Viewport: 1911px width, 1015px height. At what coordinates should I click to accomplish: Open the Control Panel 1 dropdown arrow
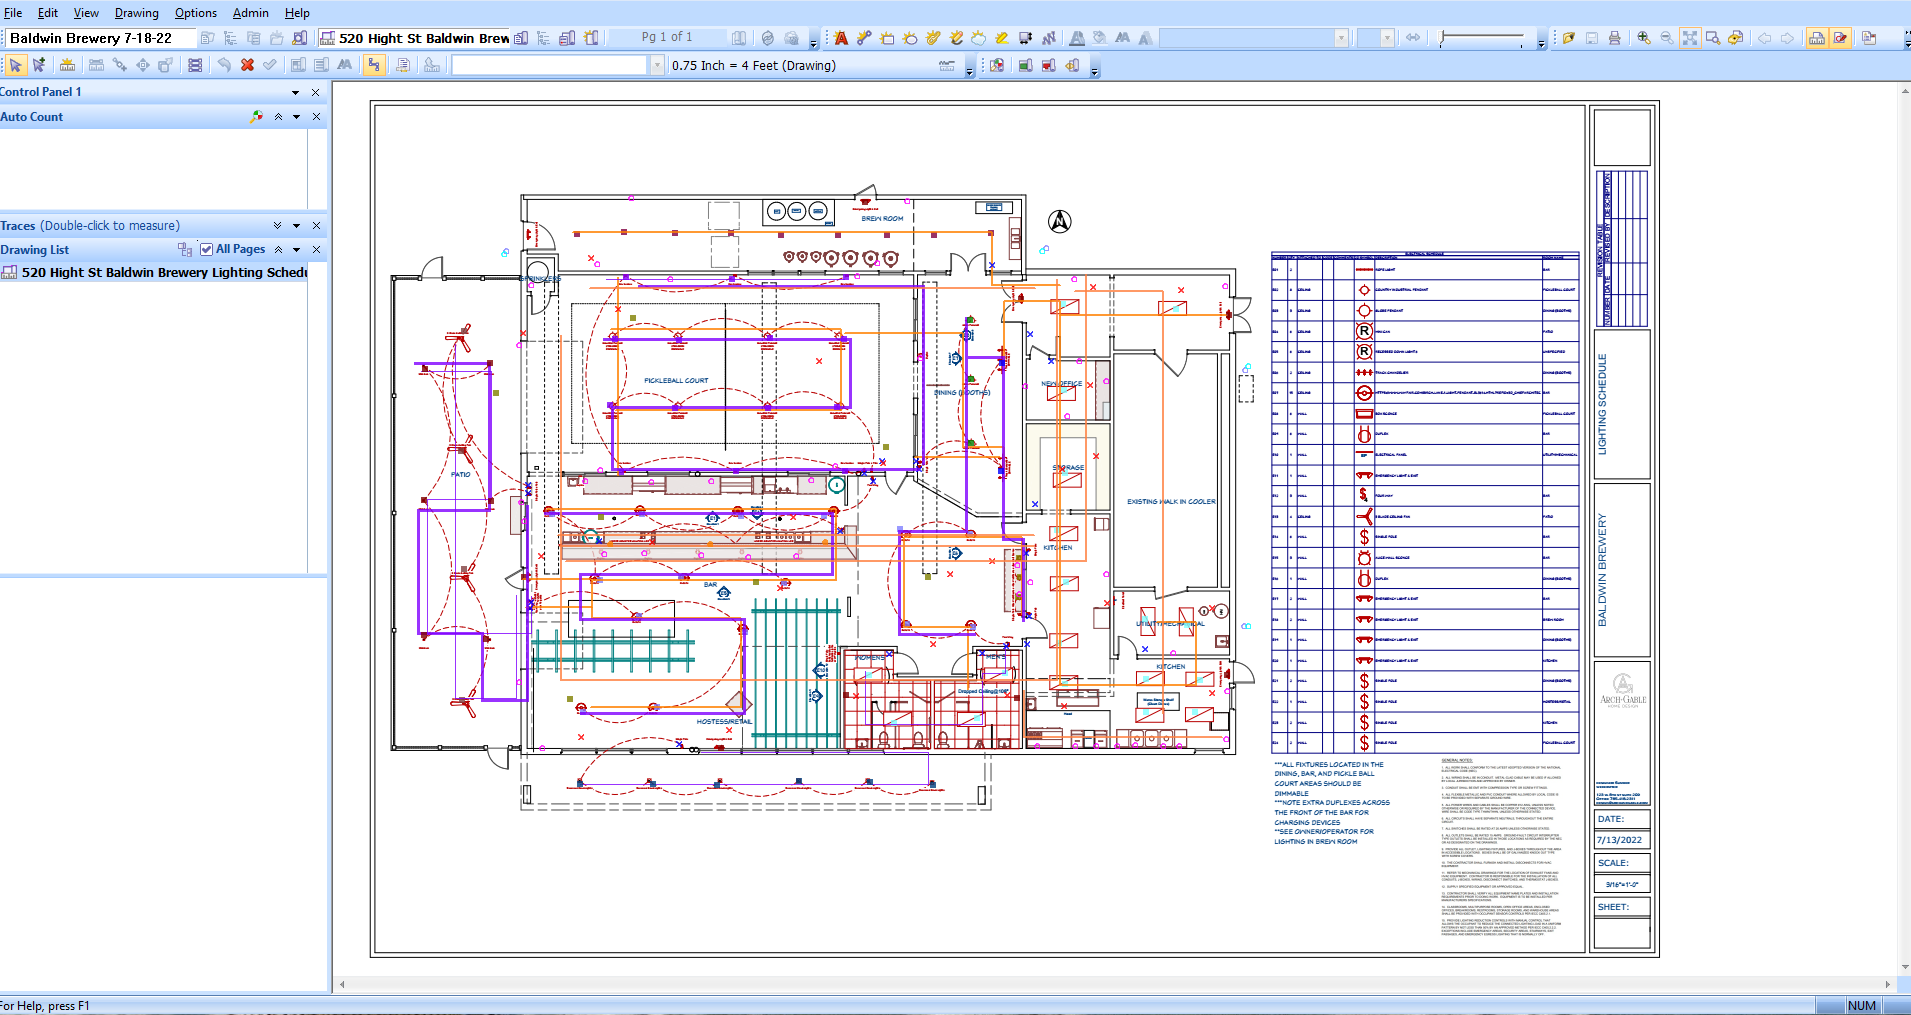click(x=295, y=92)
